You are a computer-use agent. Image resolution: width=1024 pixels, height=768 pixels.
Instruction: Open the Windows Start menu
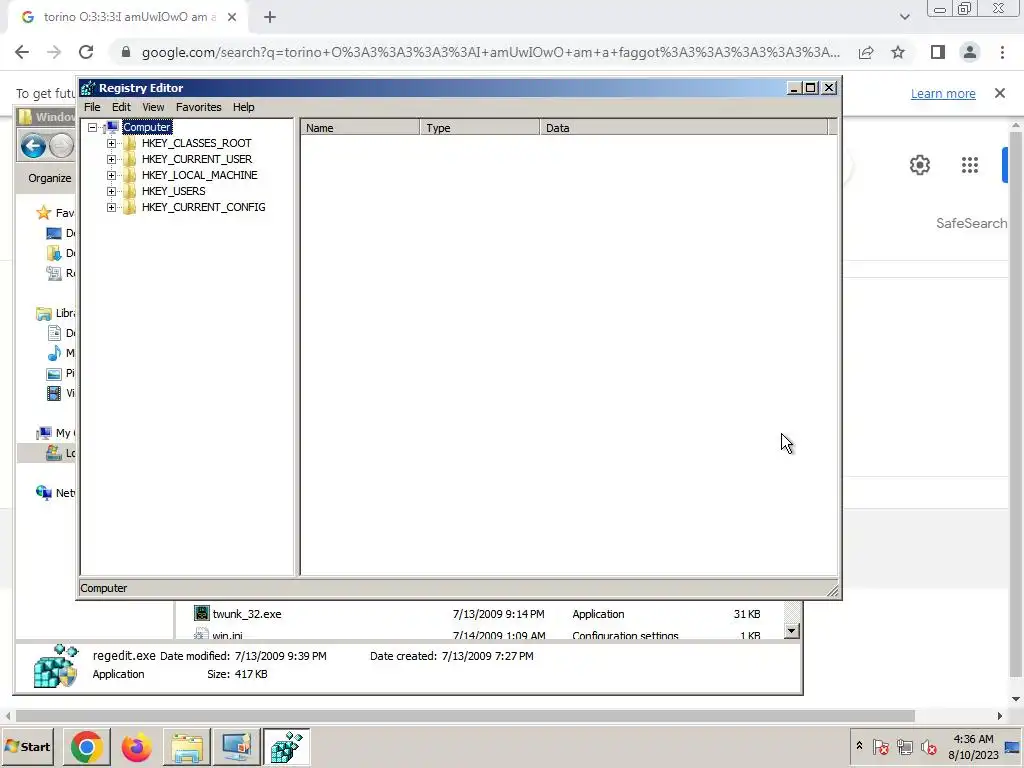point(27,747)
